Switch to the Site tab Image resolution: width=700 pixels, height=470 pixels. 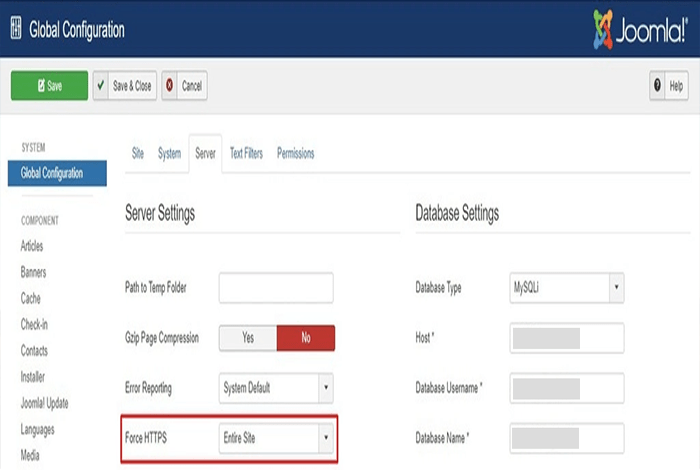pos(138,153)
